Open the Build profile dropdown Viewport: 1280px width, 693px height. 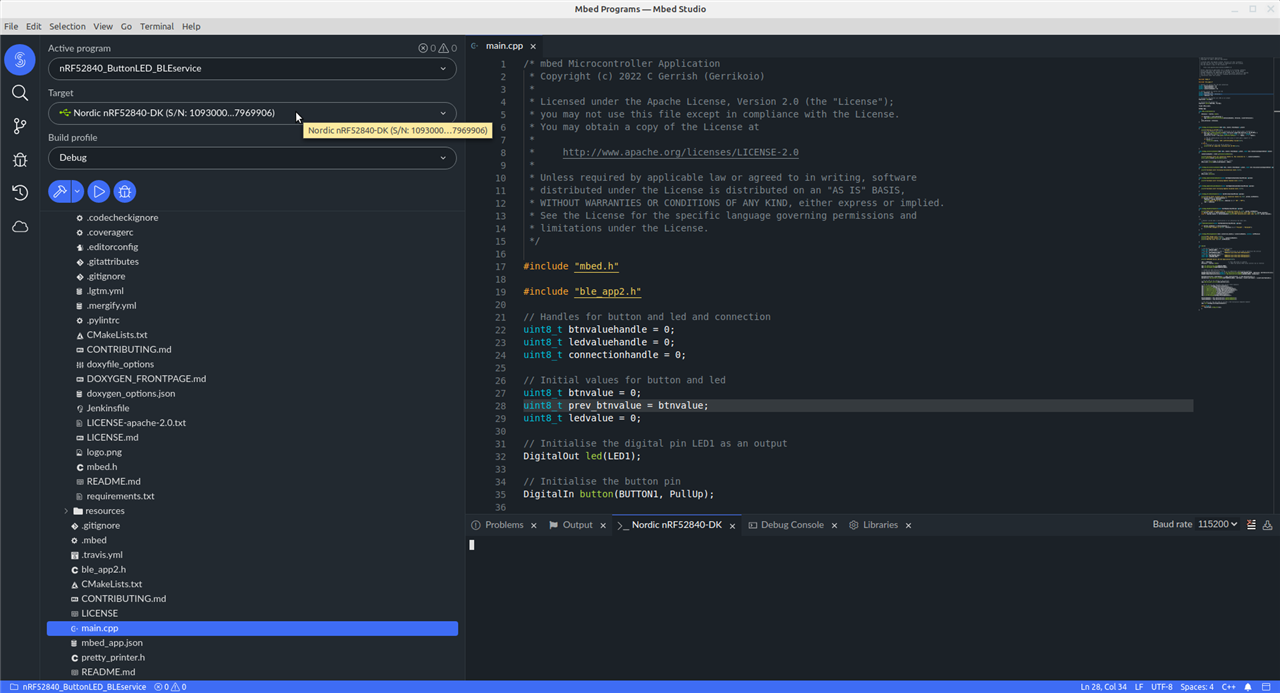252,158
